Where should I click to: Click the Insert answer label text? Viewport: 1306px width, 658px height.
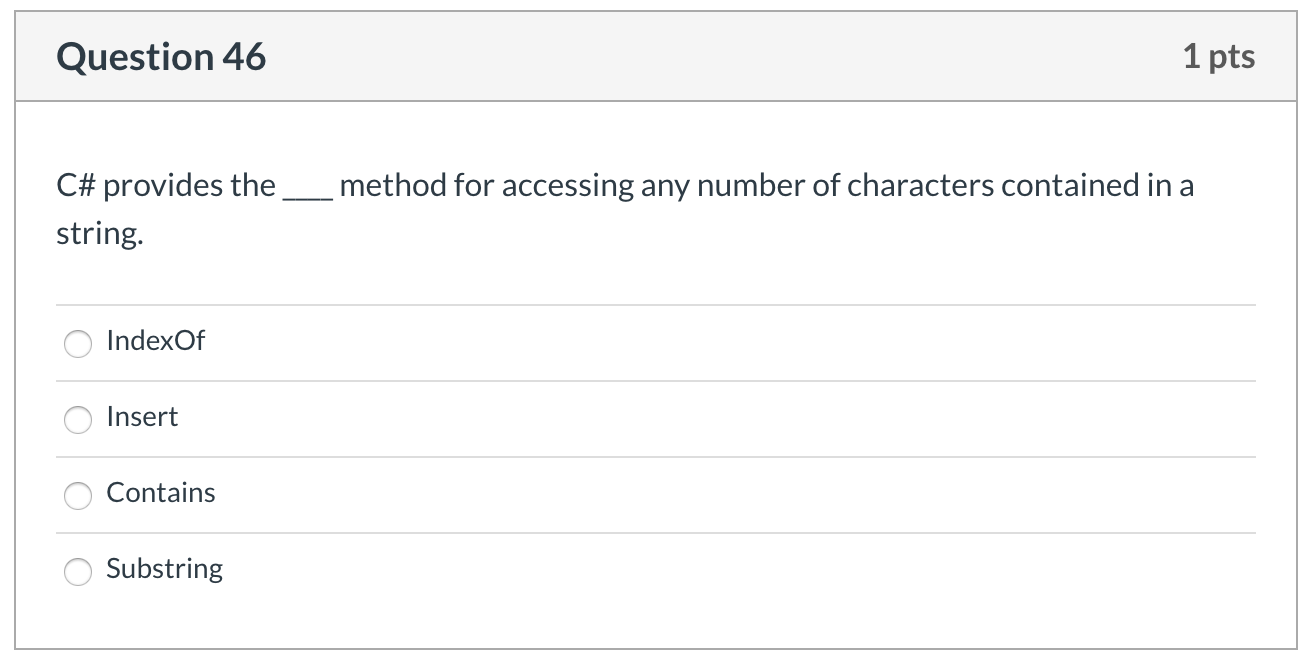click(x=142, y=418)
